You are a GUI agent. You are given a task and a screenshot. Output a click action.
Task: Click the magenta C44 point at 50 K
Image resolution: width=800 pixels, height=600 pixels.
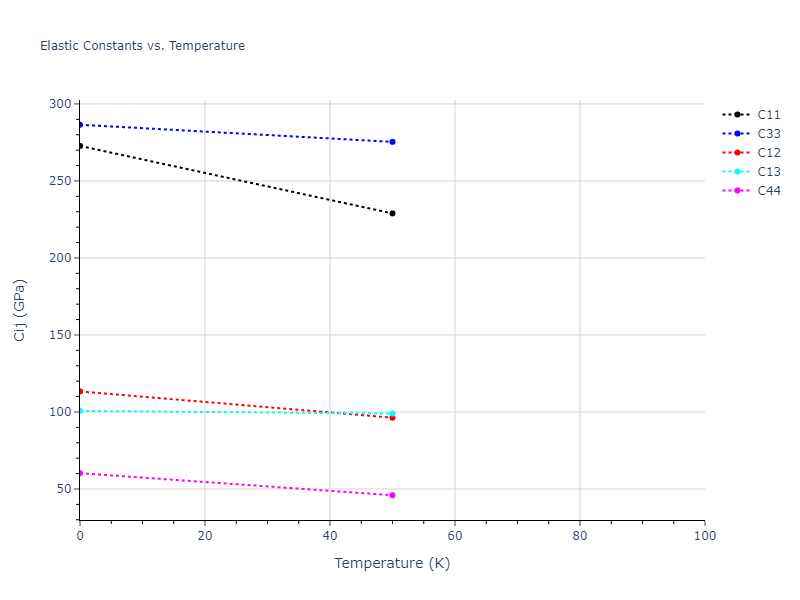pos(392,495)
